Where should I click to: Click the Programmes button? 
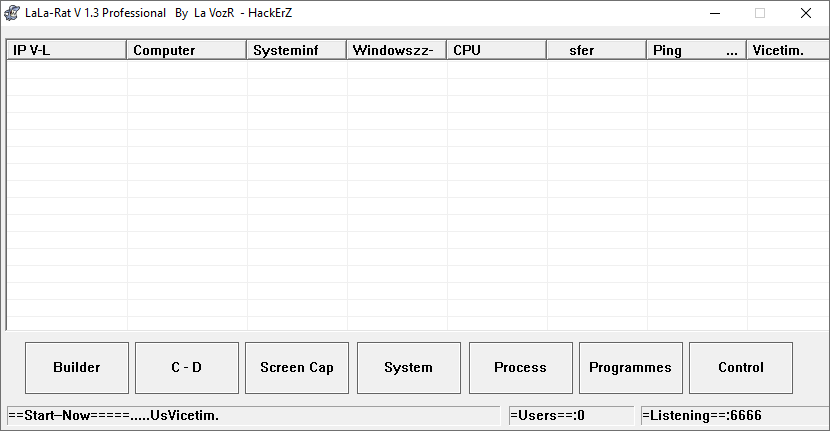(630, 367)
